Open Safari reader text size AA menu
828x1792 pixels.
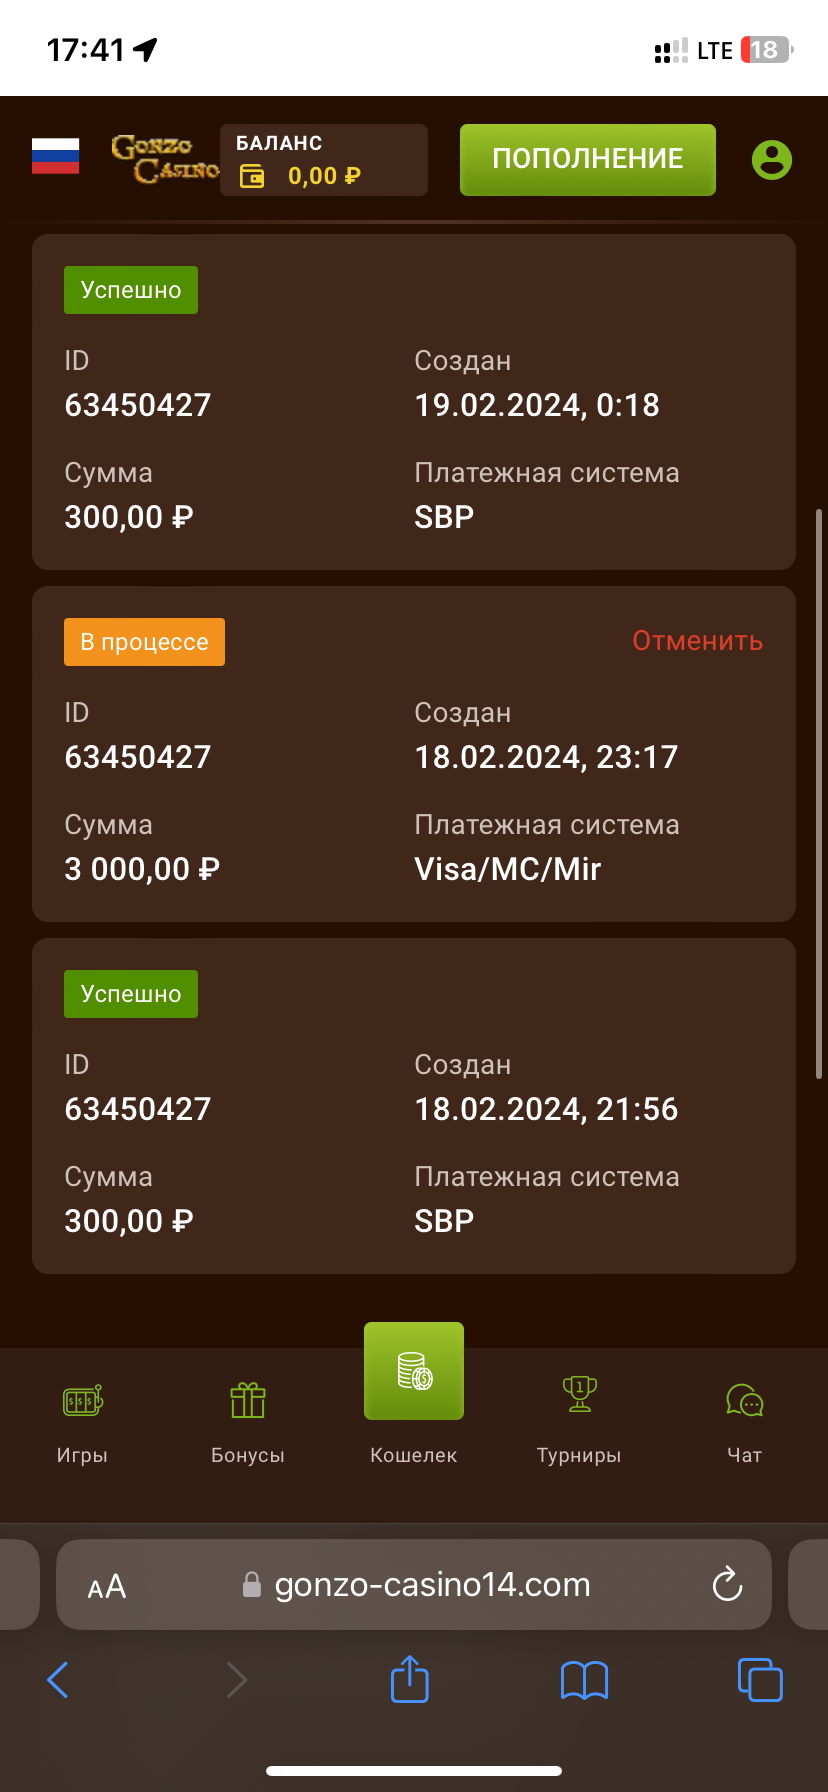pos(107,1586)
